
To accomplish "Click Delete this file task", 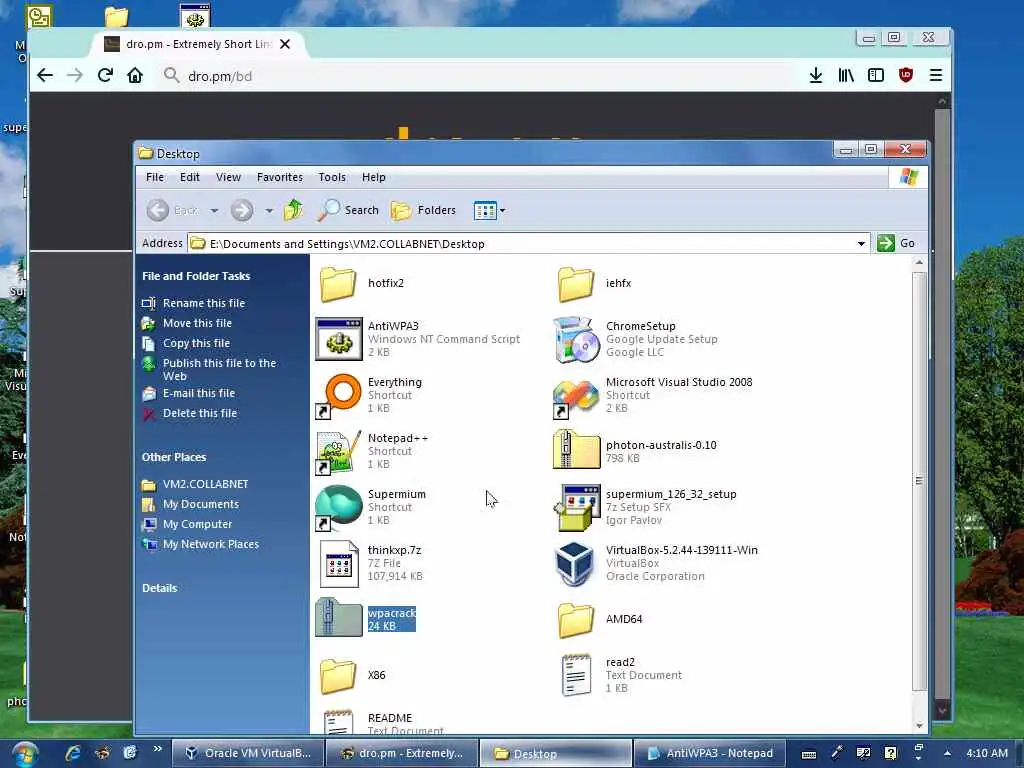I will tap(200, 413).
